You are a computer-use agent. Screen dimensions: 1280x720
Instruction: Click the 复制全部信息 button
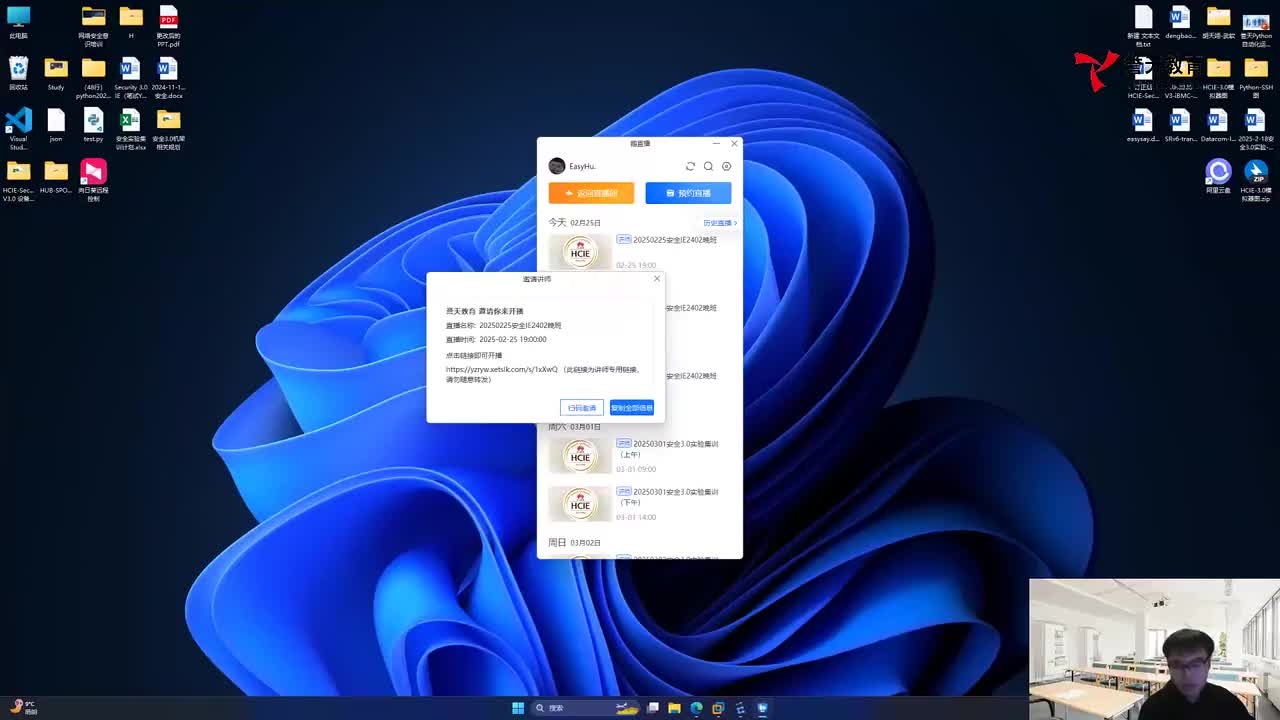coord(632,408)
